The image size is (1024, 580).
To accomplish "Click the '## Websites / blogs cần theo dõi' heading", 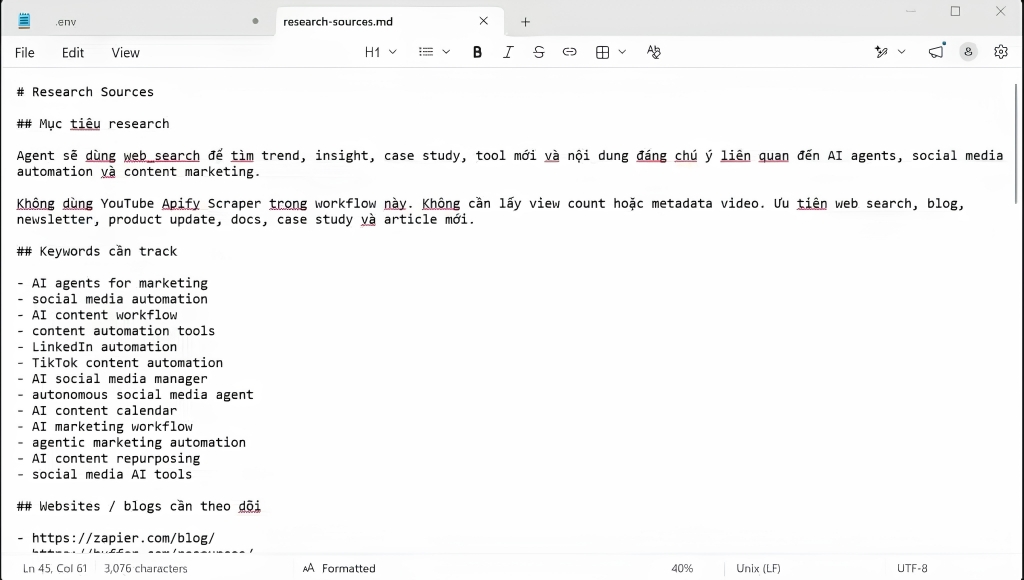I will pos(138,506).
